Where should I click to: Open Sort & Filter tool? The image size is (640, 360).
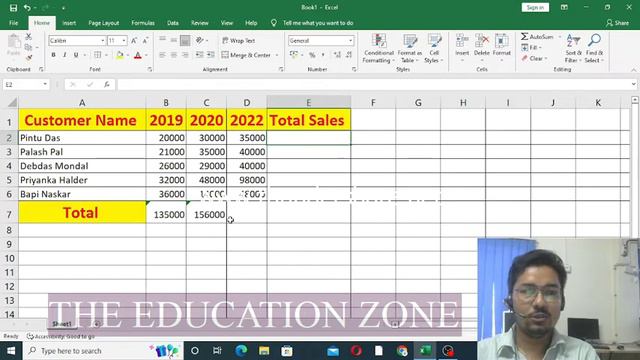coord(573,48)
